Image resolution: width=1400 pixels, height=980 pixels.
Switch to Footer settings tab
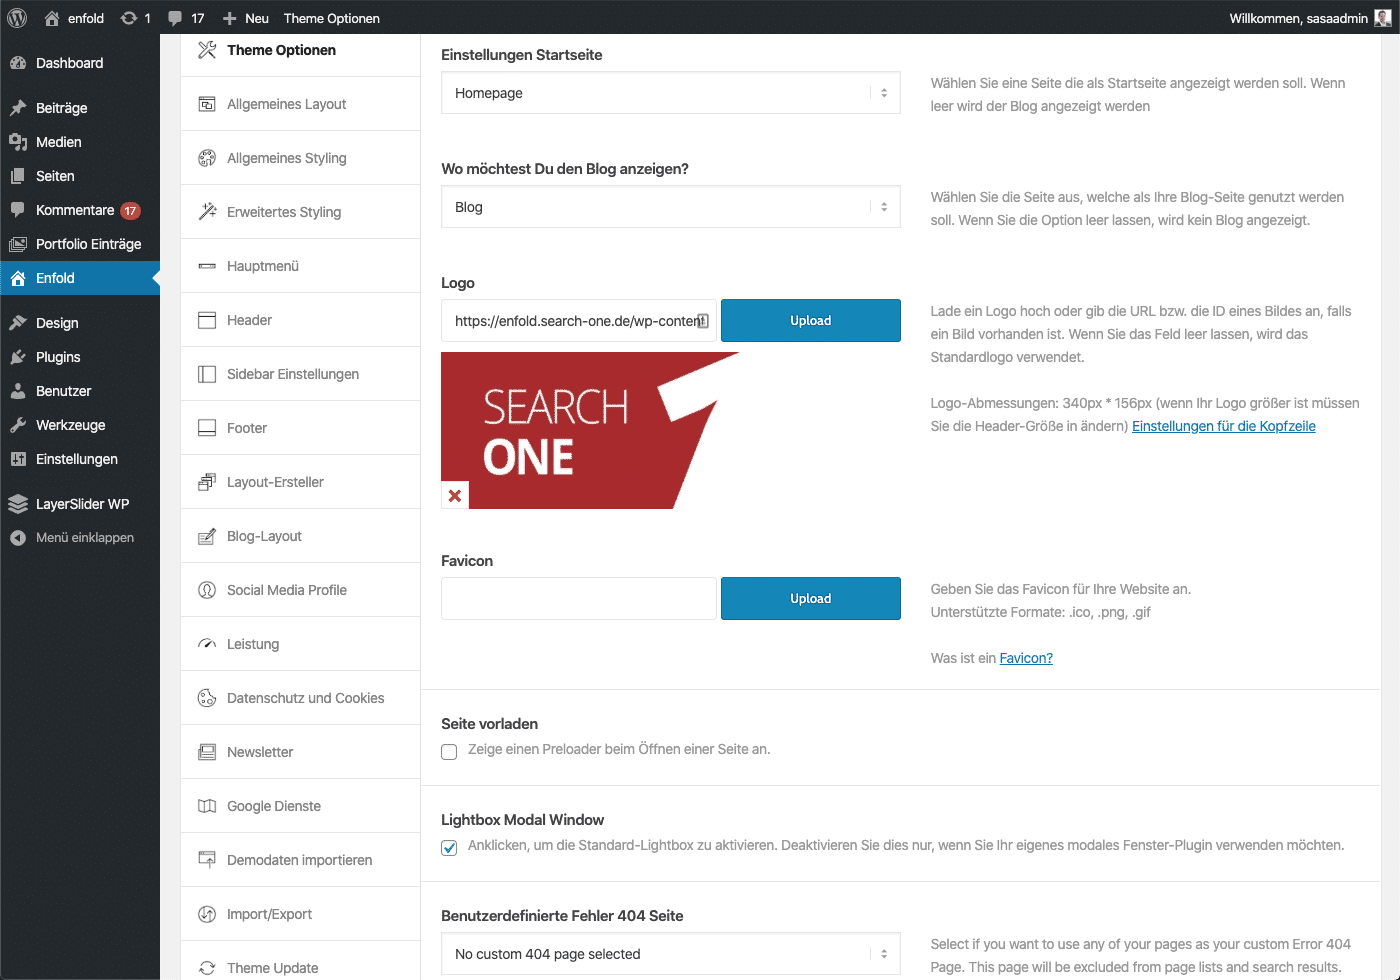click(x=300, y=428)
